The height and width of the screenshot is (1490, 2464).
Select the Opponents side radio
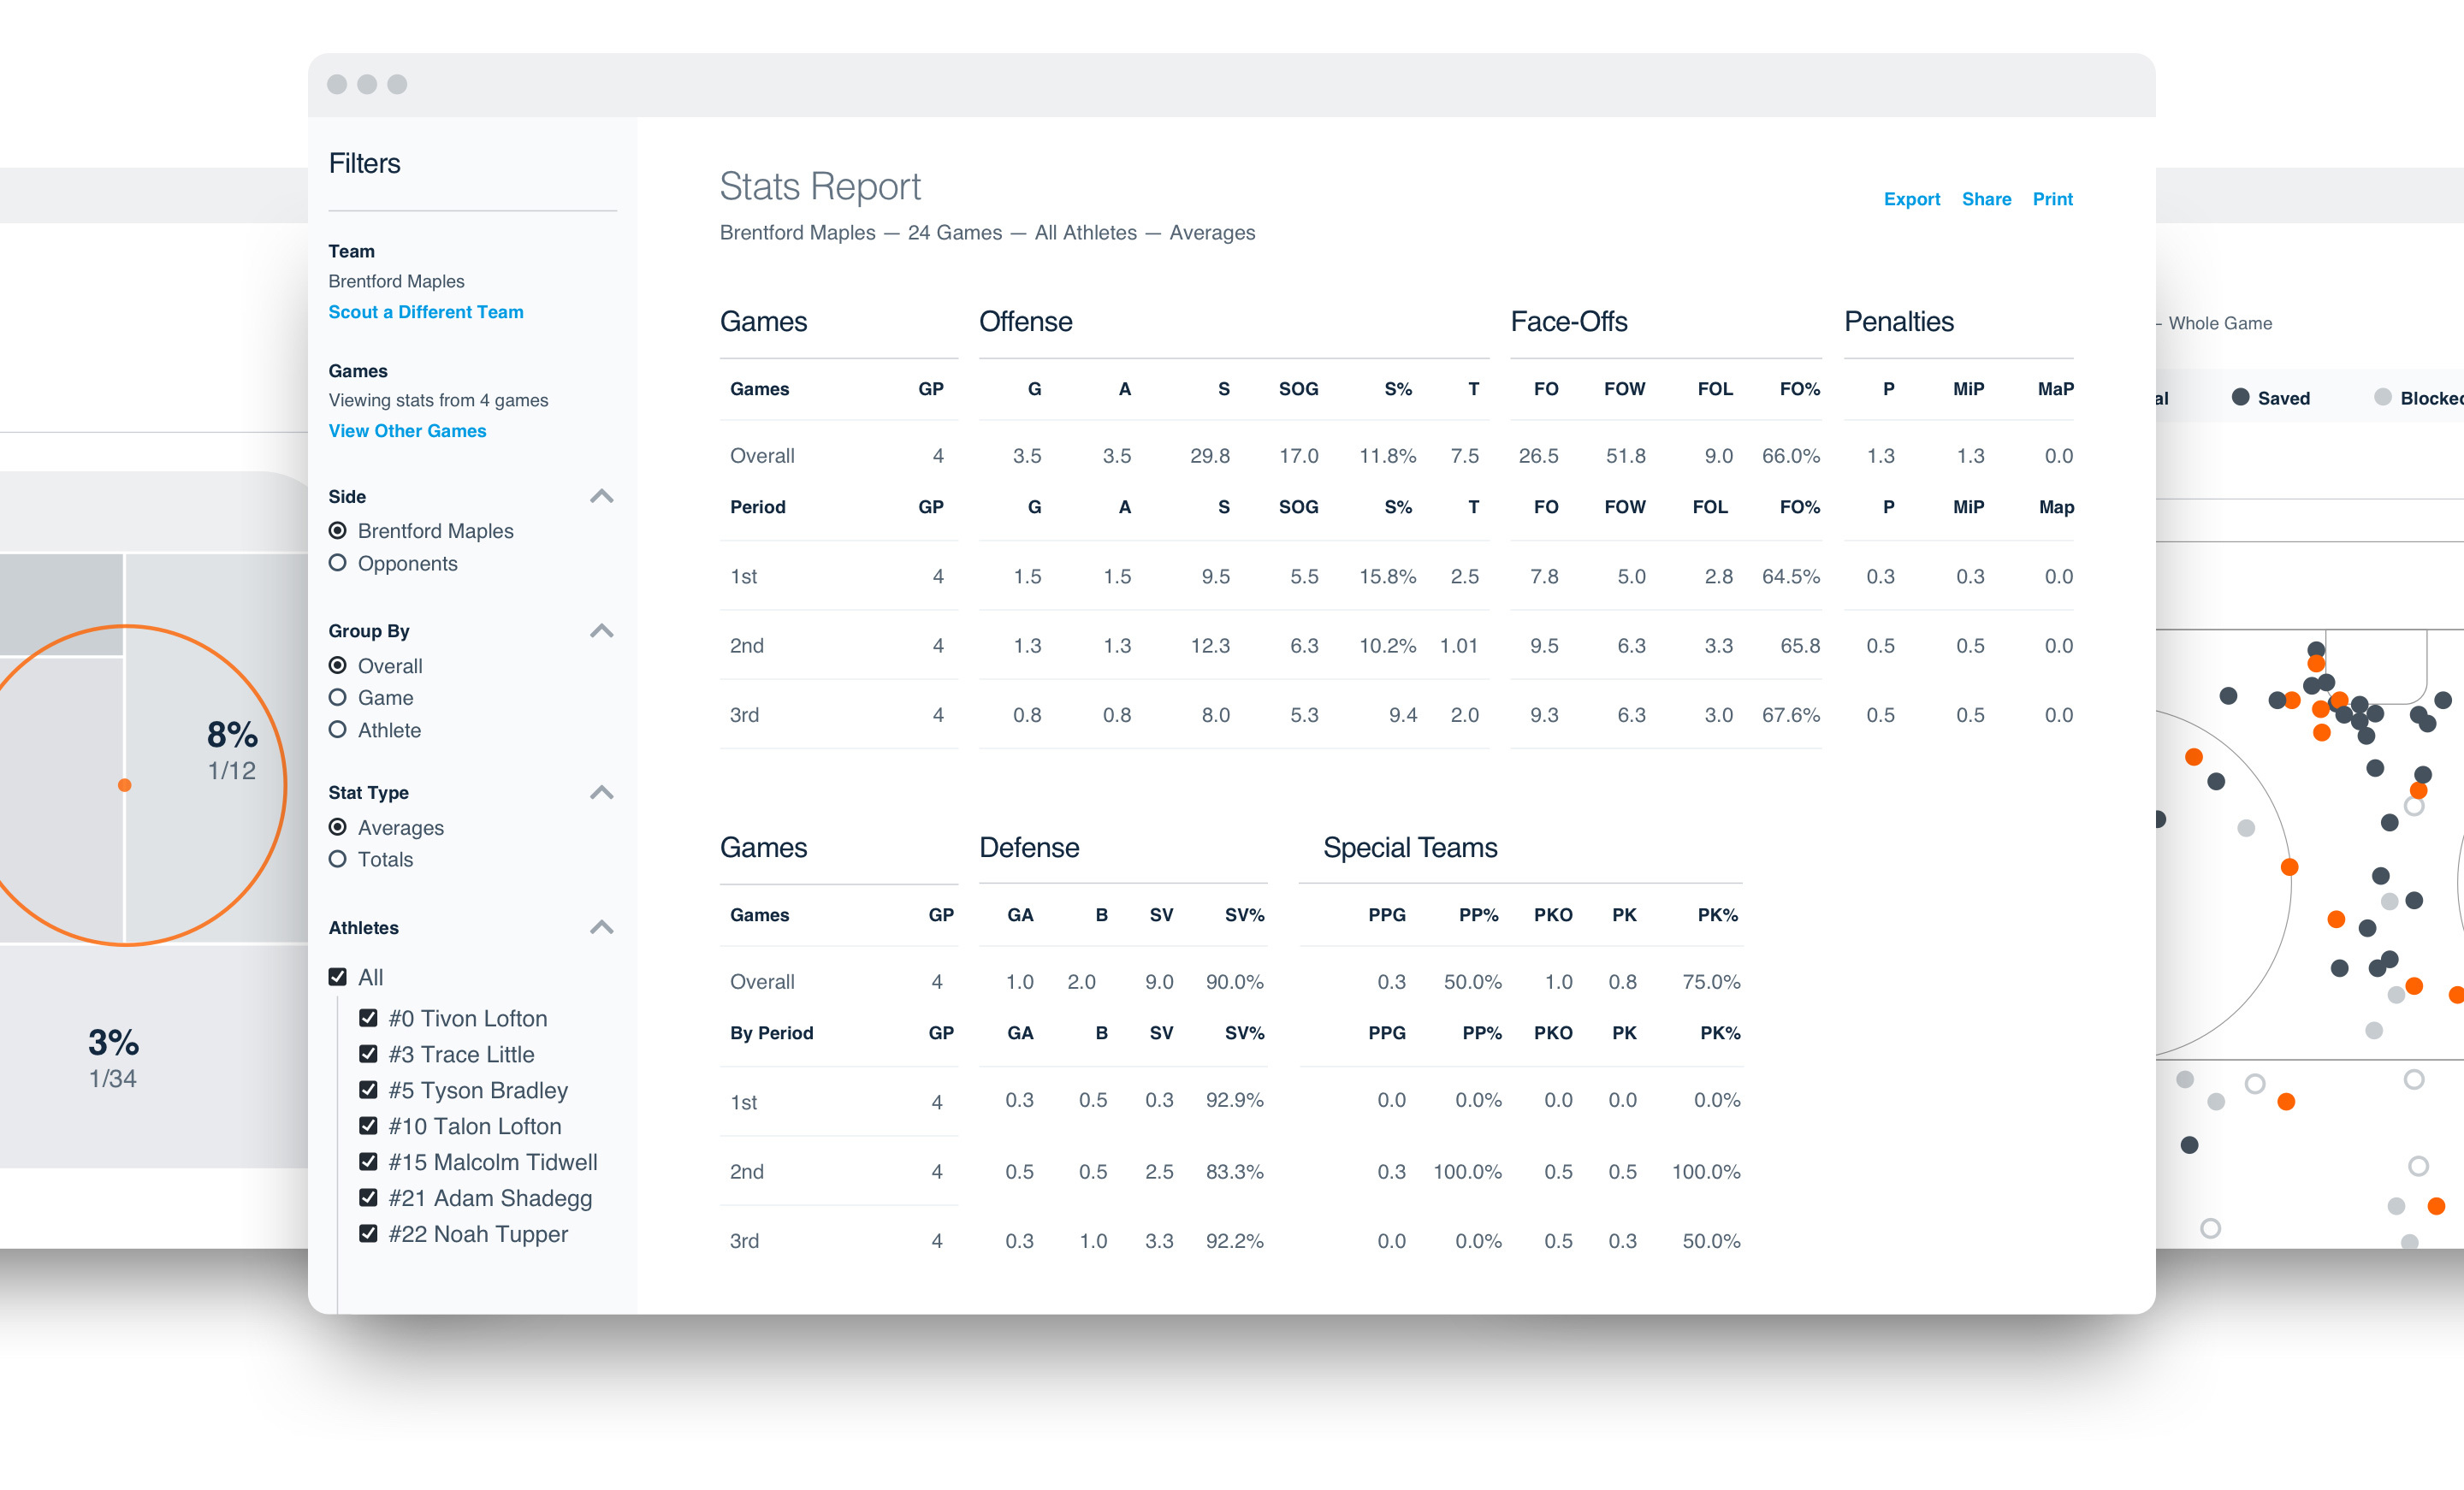pos(338,563)
